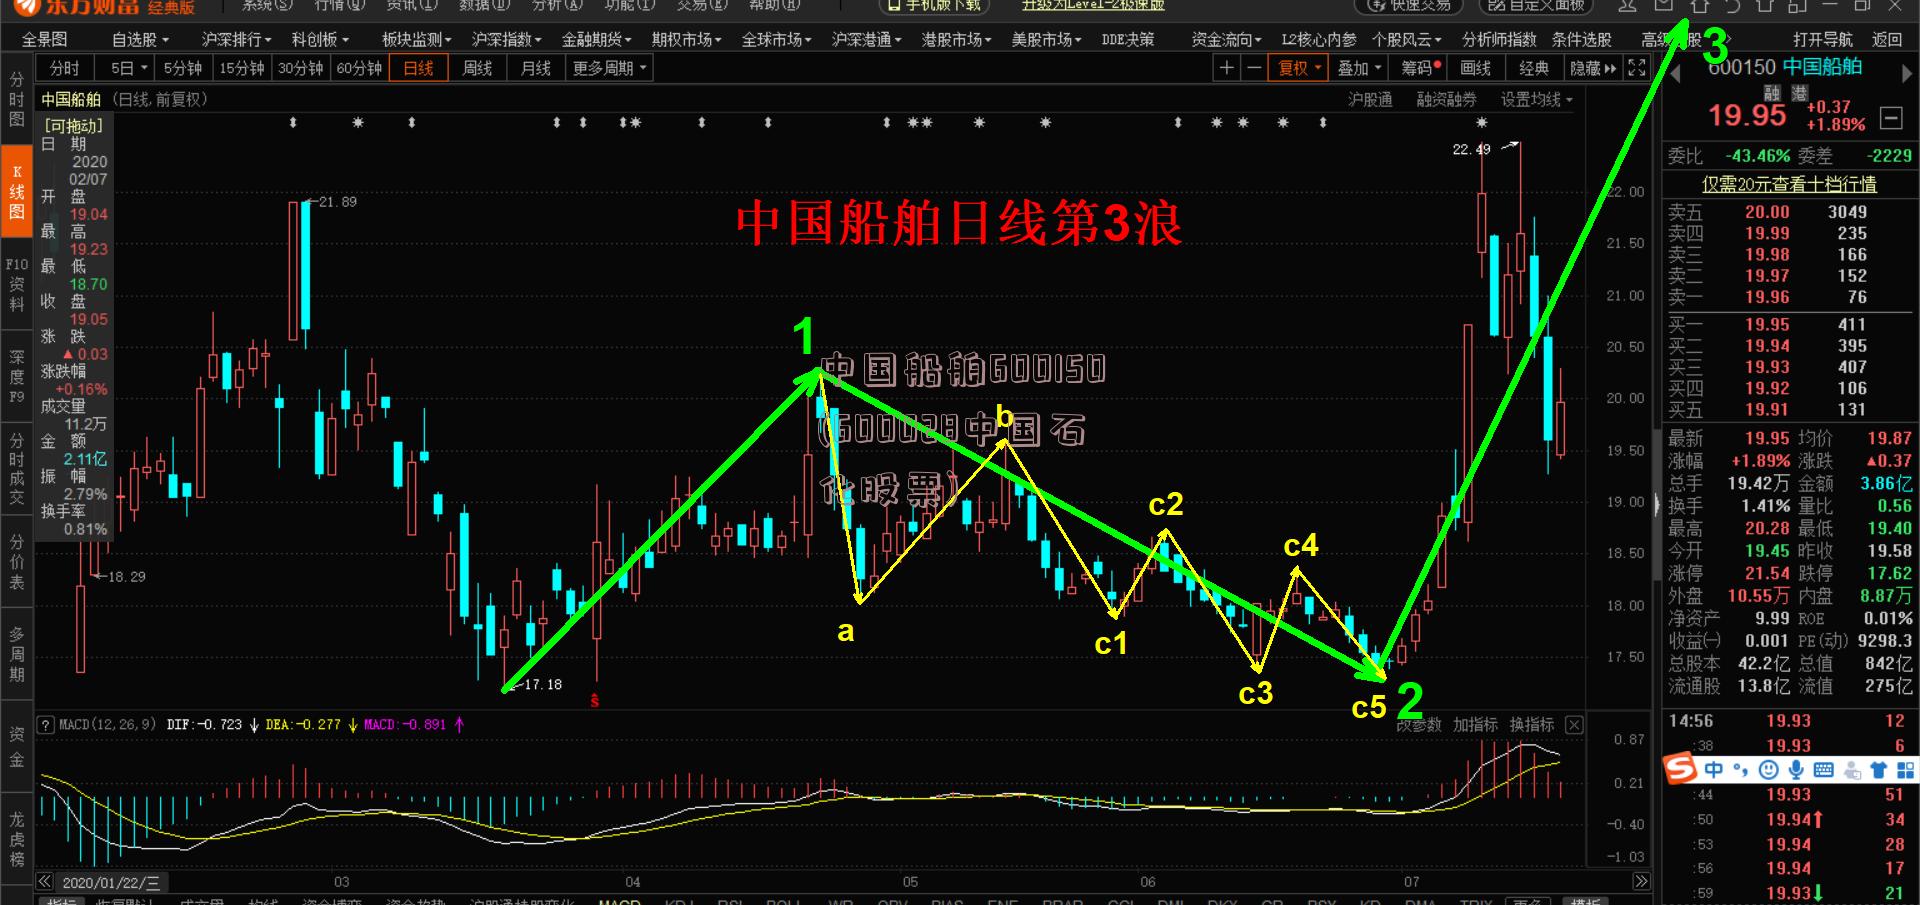This screenshot has height=905, width=1920.
Task: Zoom out chart with minus button
Action: click(x=1253, y=68)
